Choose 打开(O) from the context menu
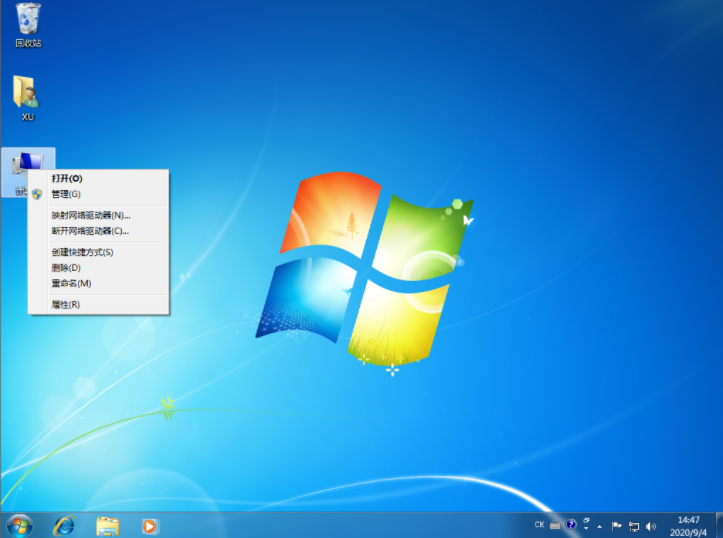 coord(67,178)
